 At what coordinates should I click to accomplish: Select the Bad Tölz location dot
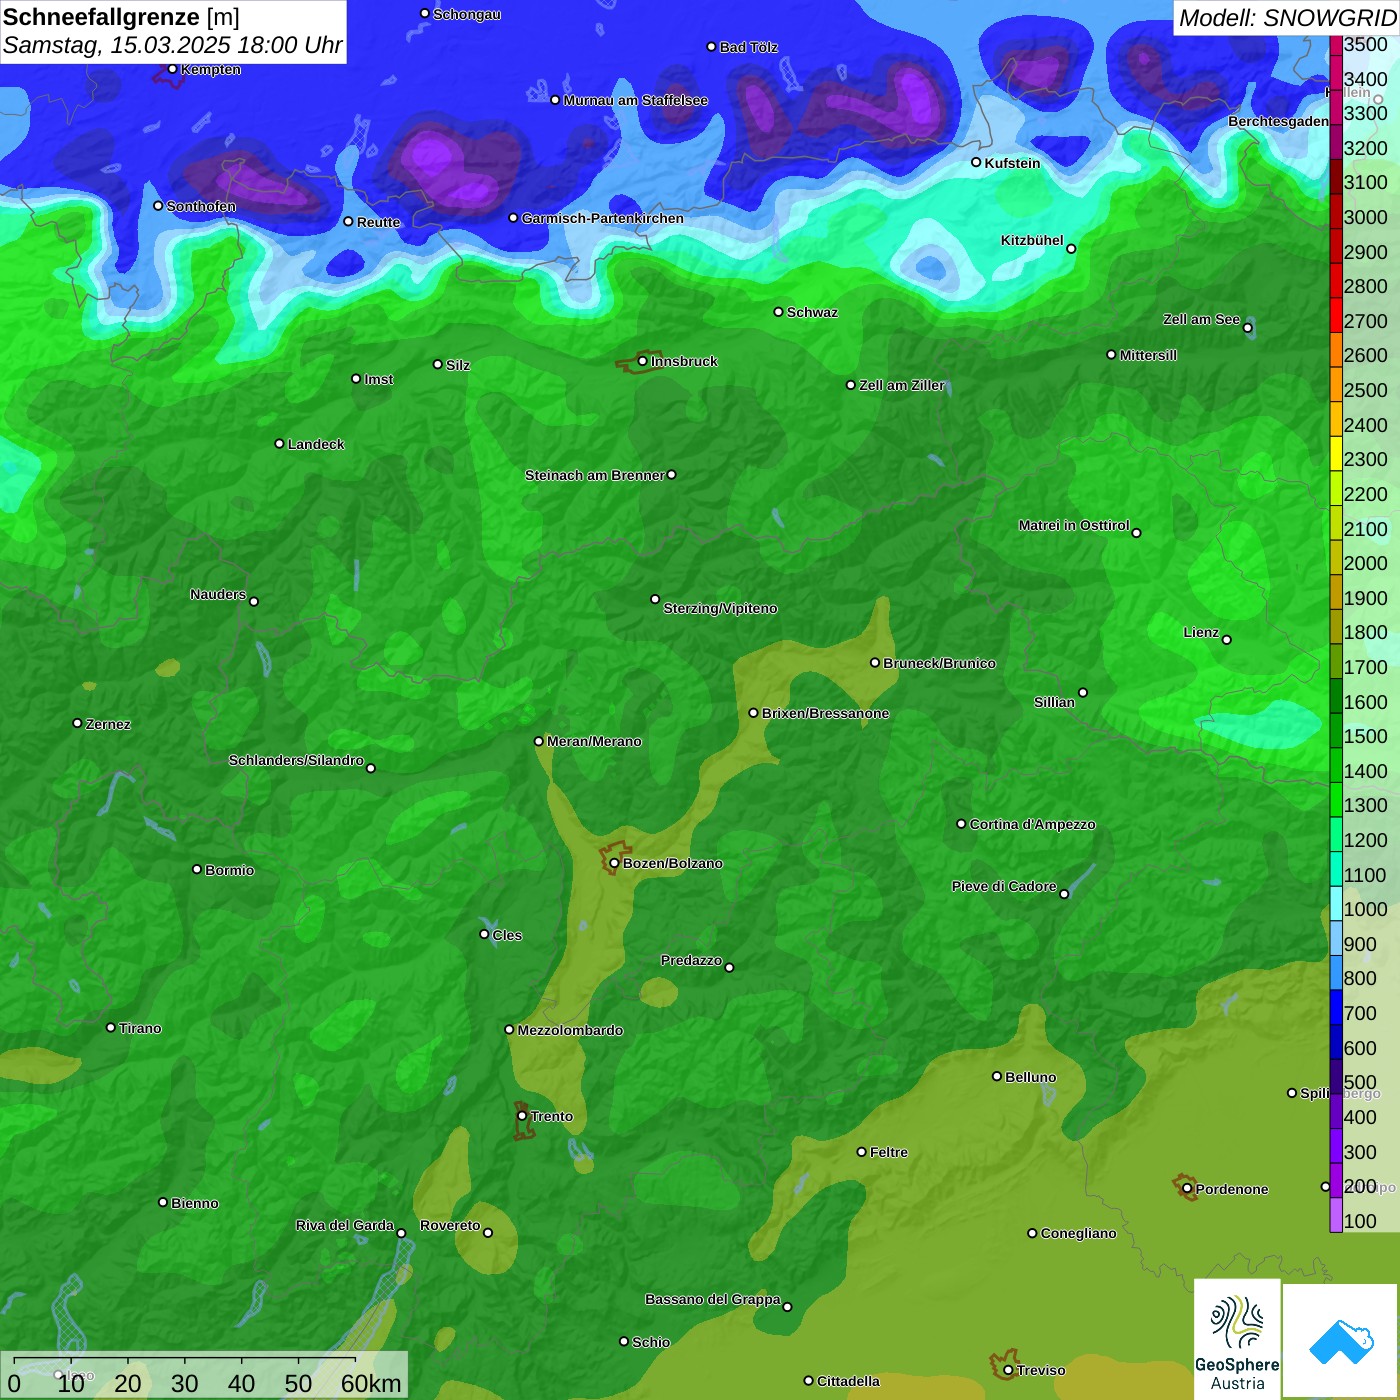click(x=711, y=47)
